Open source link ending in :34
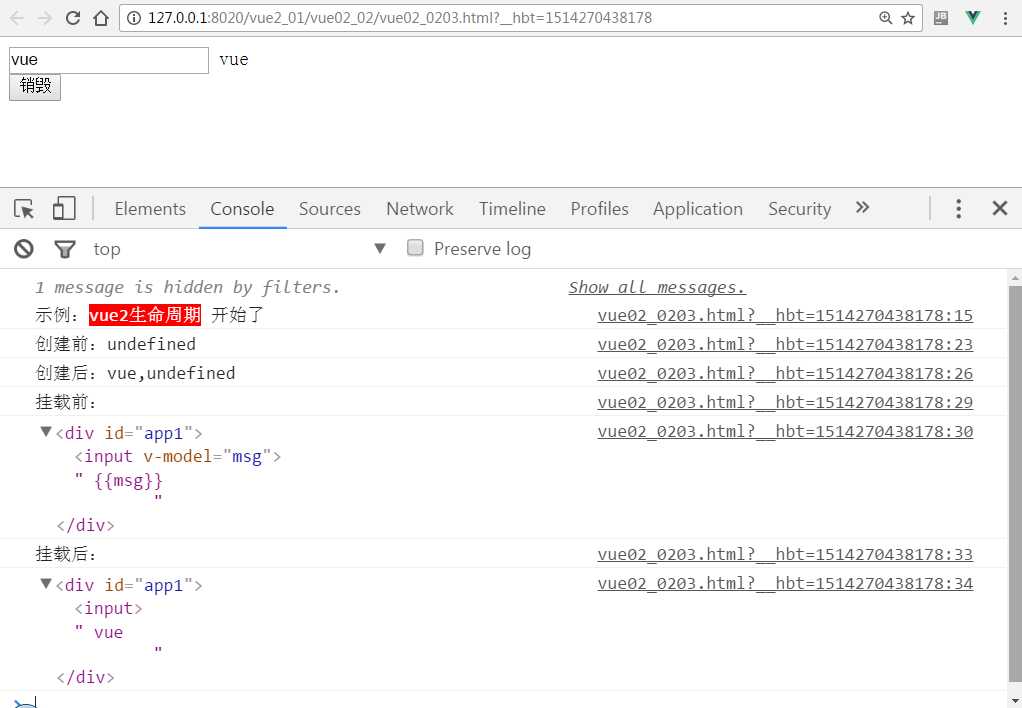1022x708 pixels. click(785, 583)
